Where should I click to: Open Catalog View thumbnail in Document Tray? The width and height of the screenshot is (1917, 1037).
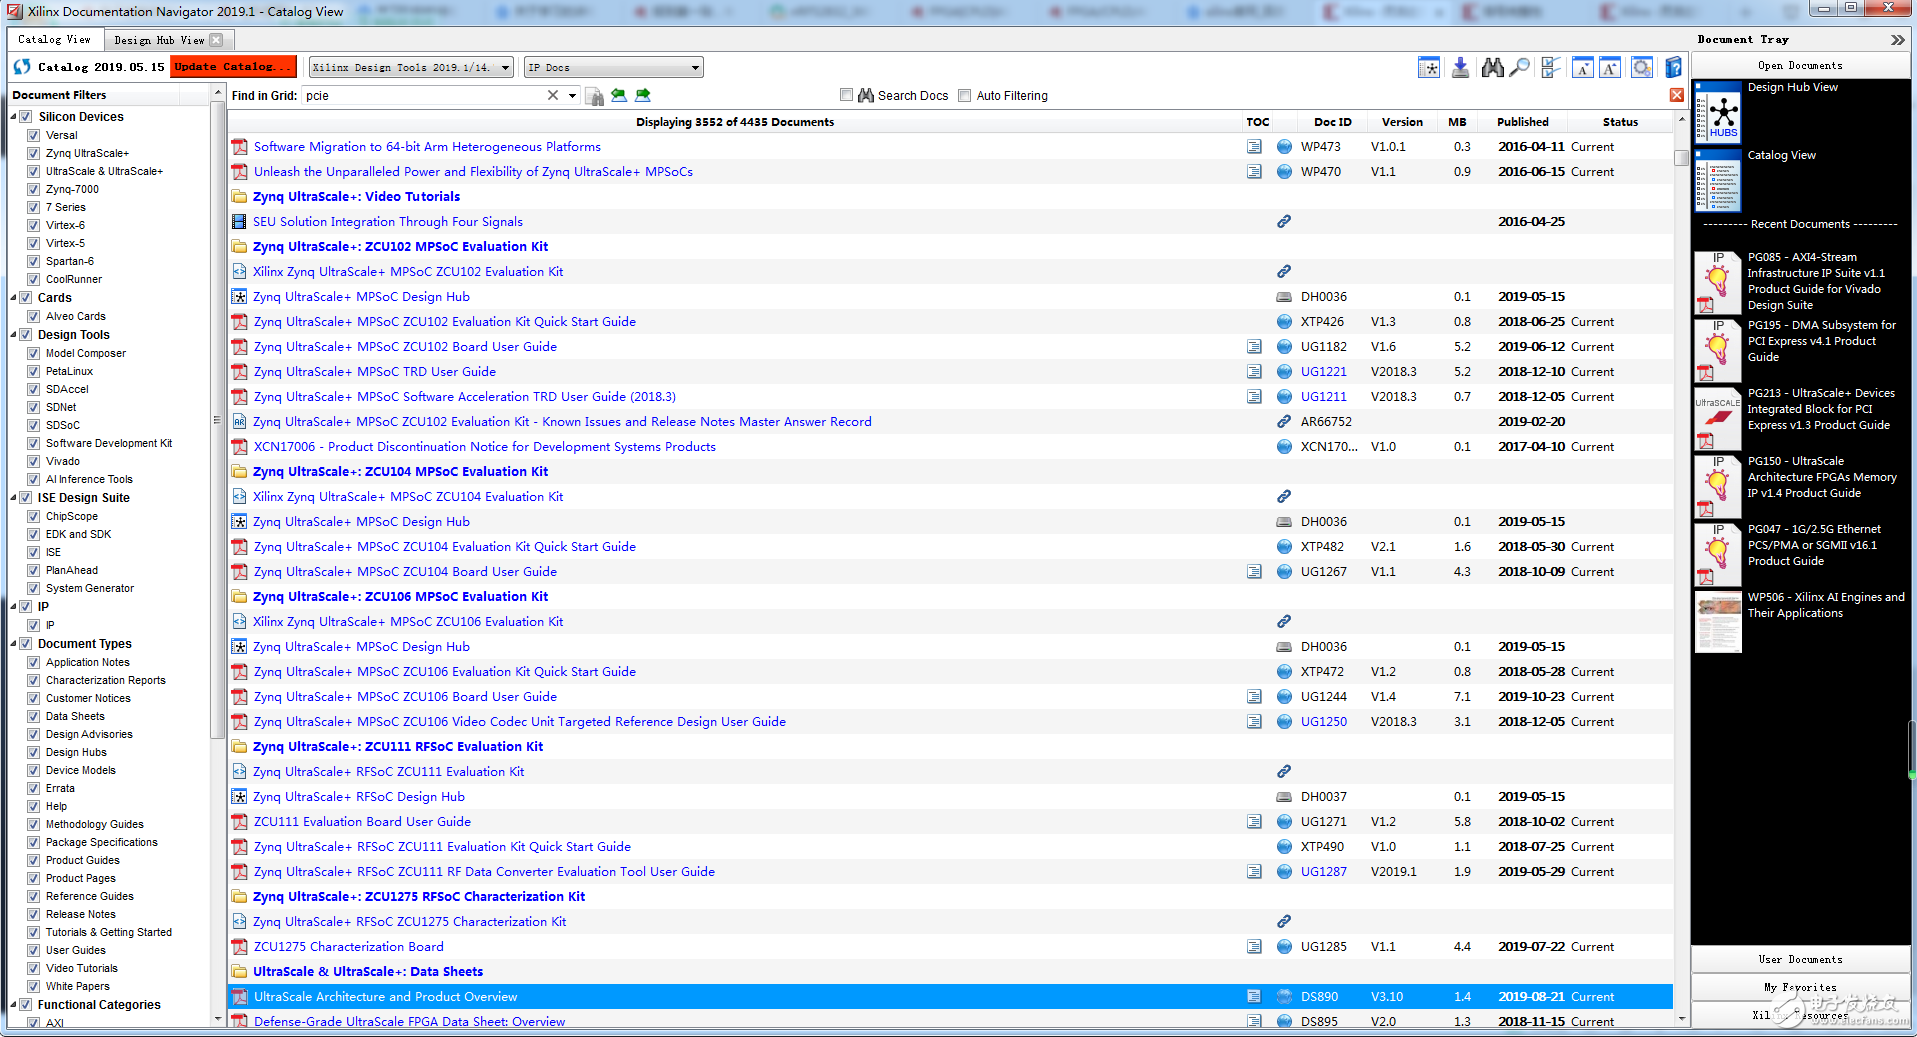pos(1718,181)
